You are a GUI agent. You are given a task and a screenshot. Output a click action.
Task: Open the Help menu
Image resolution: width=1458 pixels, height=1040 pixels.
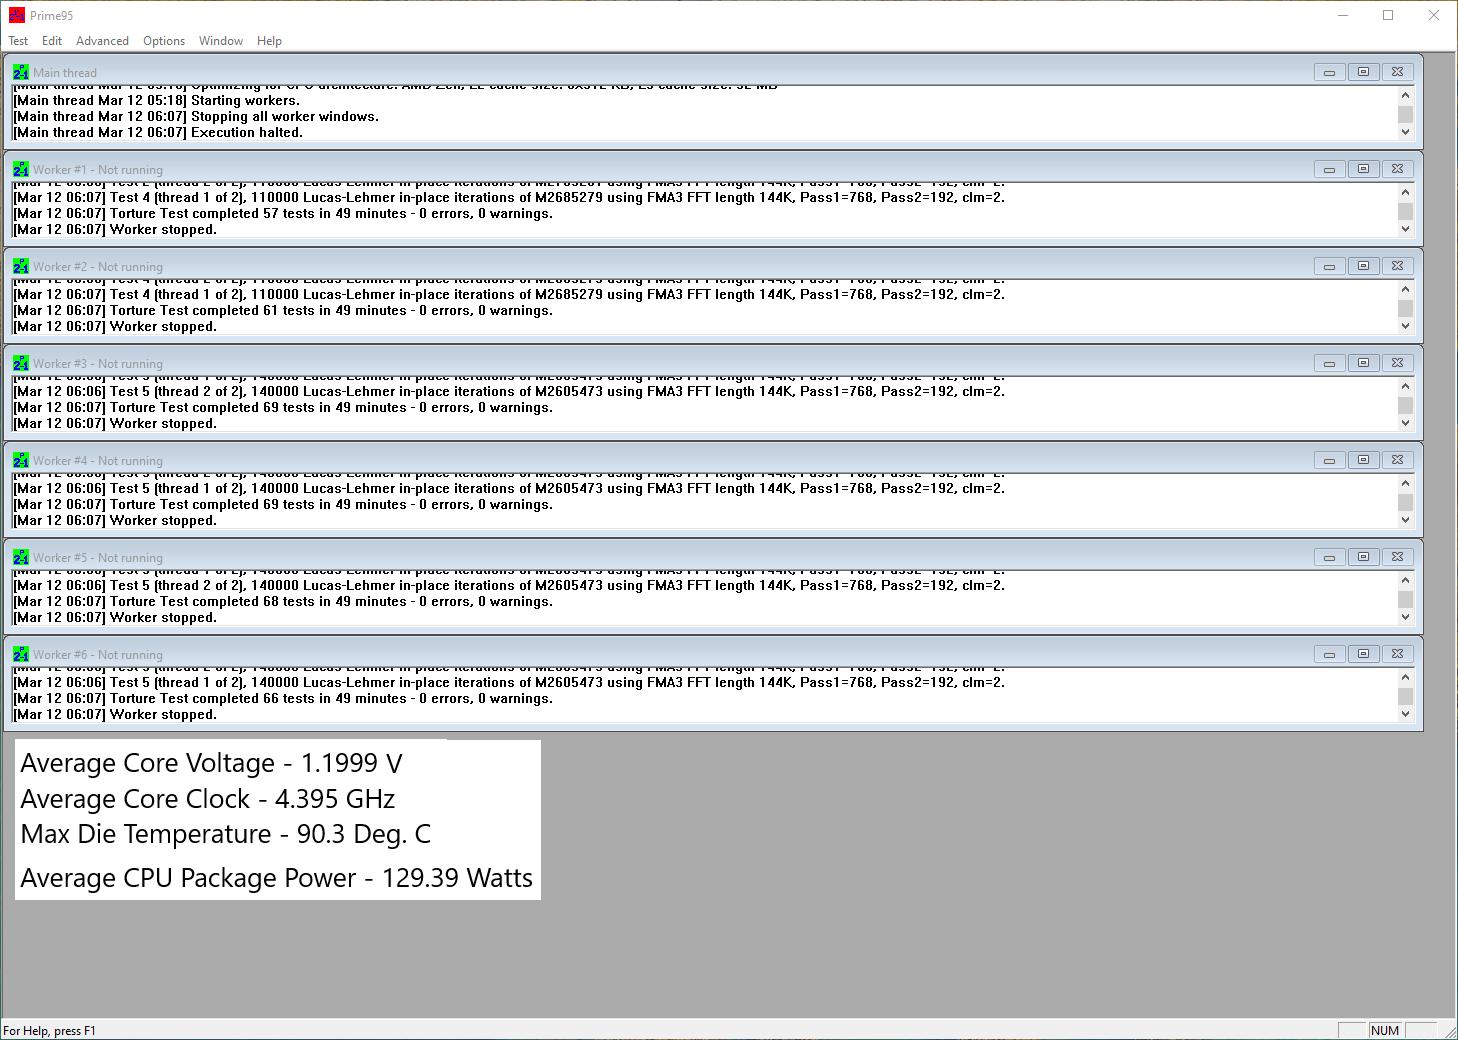point(269,41)
